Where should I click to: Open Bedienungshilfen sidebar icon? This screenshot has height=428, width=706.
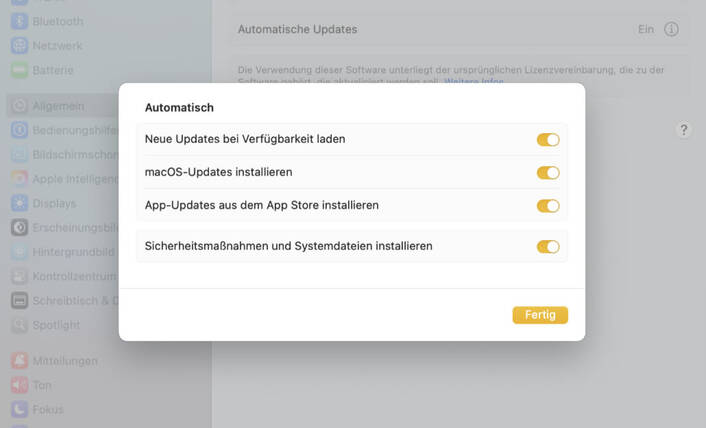(19, 130)
